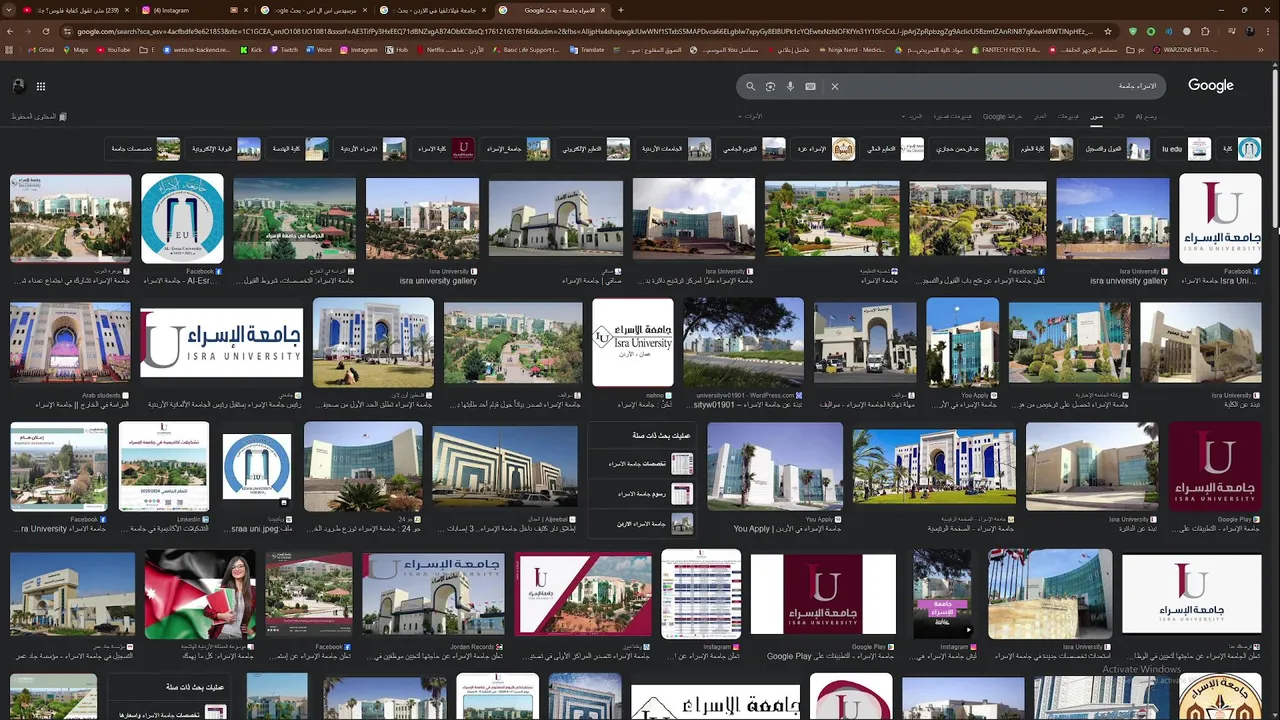Select the 'عبدالرحمن حجازي' suggestion chip
The width and height of the screenshot is (1280, 720).
pos(968,149)
